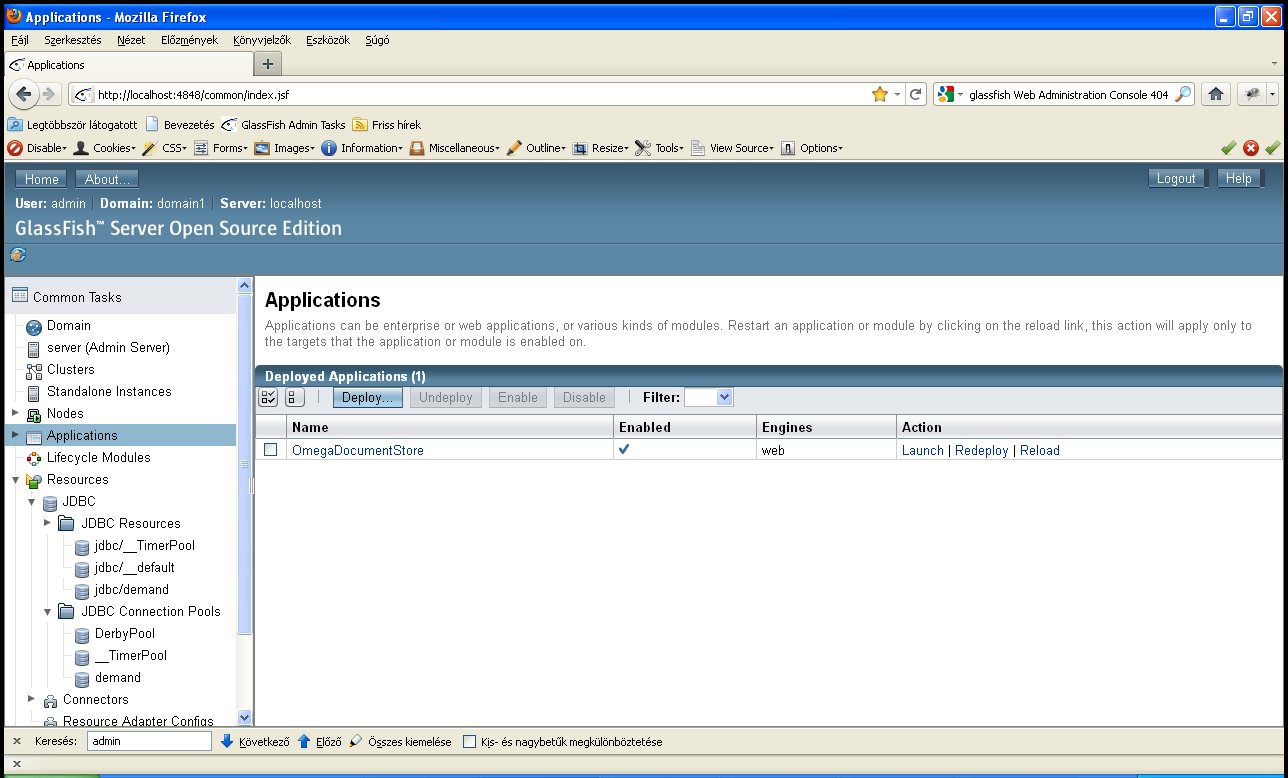
Task: Click the tree panel scroll down arrow
Action: tap(245, 717)
